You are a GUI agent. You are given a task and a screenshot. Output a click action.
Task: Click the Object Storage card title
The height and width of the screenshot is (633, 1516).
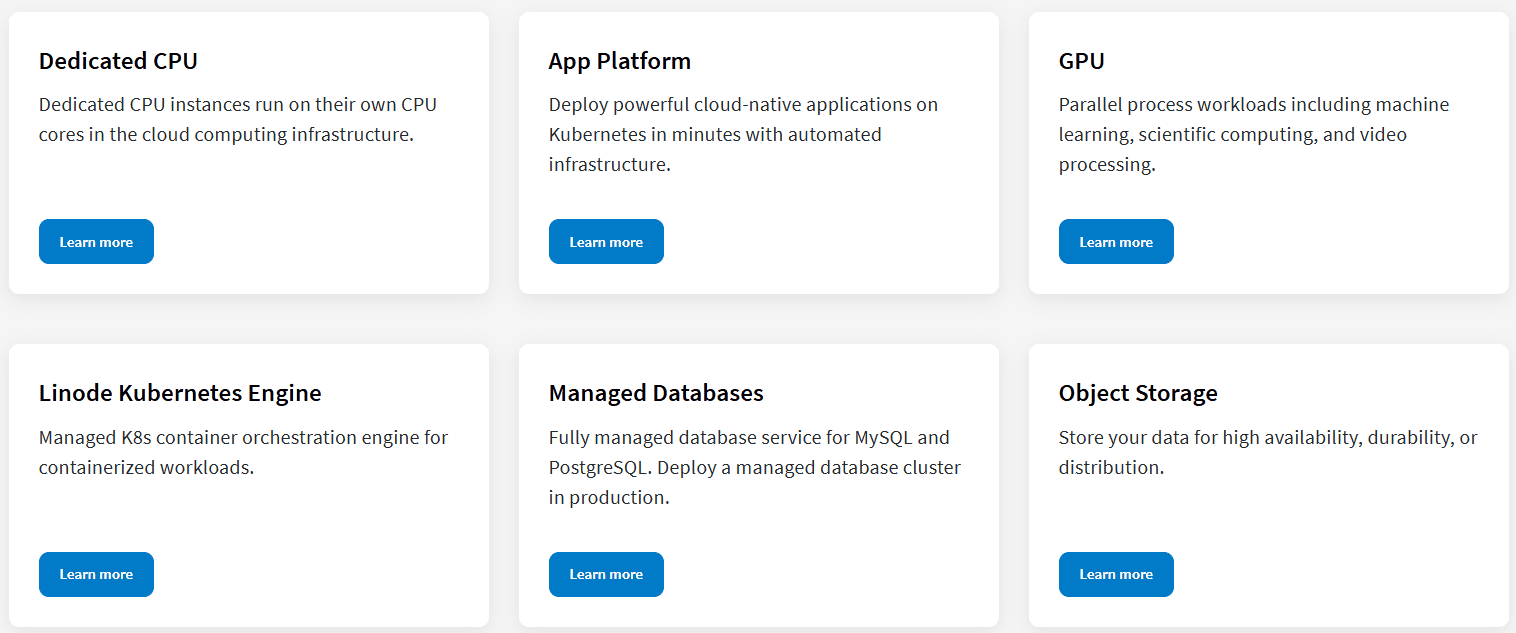1138,393
